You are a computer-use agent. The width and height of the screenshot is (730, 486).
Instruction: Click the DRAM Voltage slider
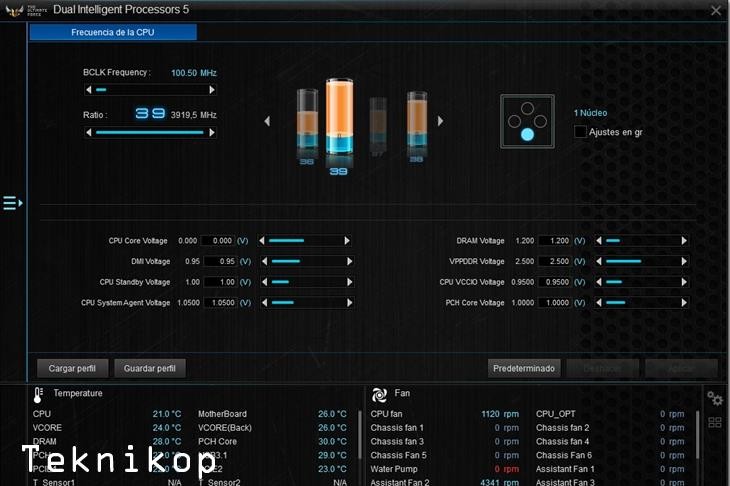tap(642, 241)
